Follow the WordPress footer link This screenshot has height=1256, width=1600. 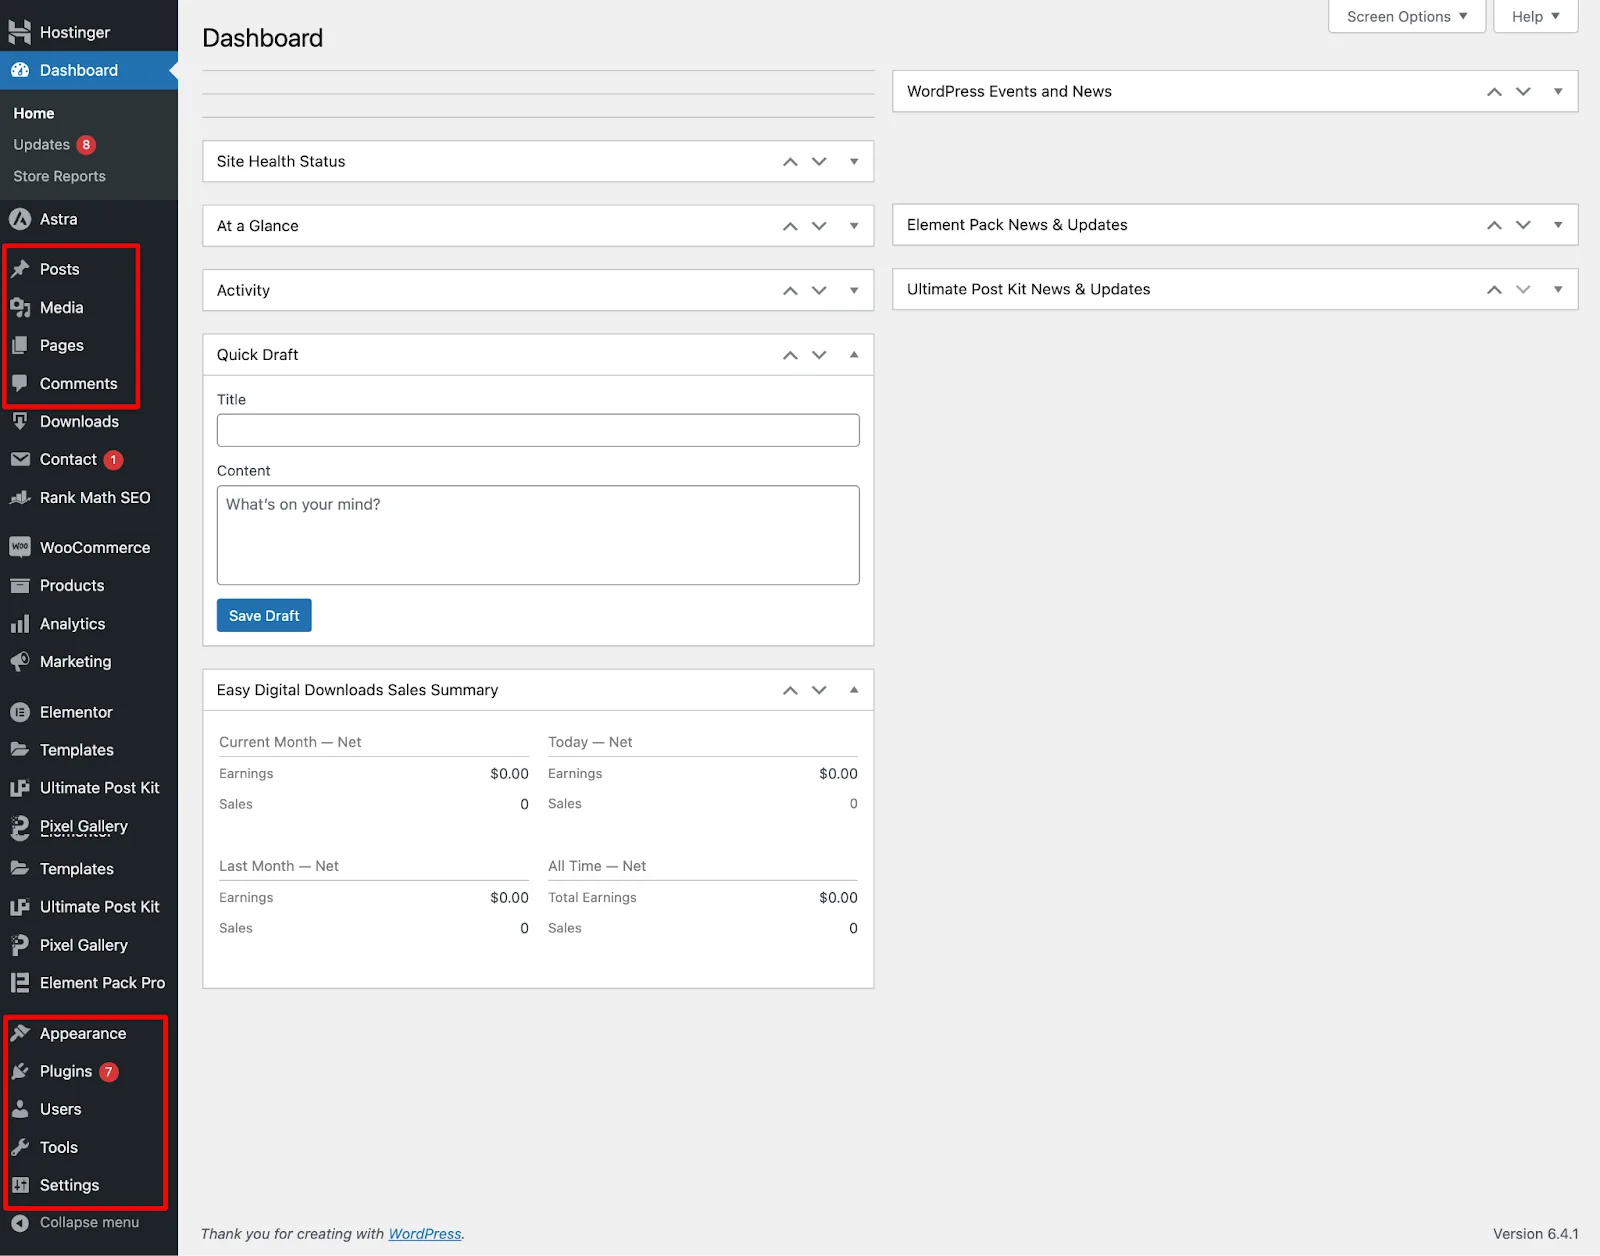425,1234
